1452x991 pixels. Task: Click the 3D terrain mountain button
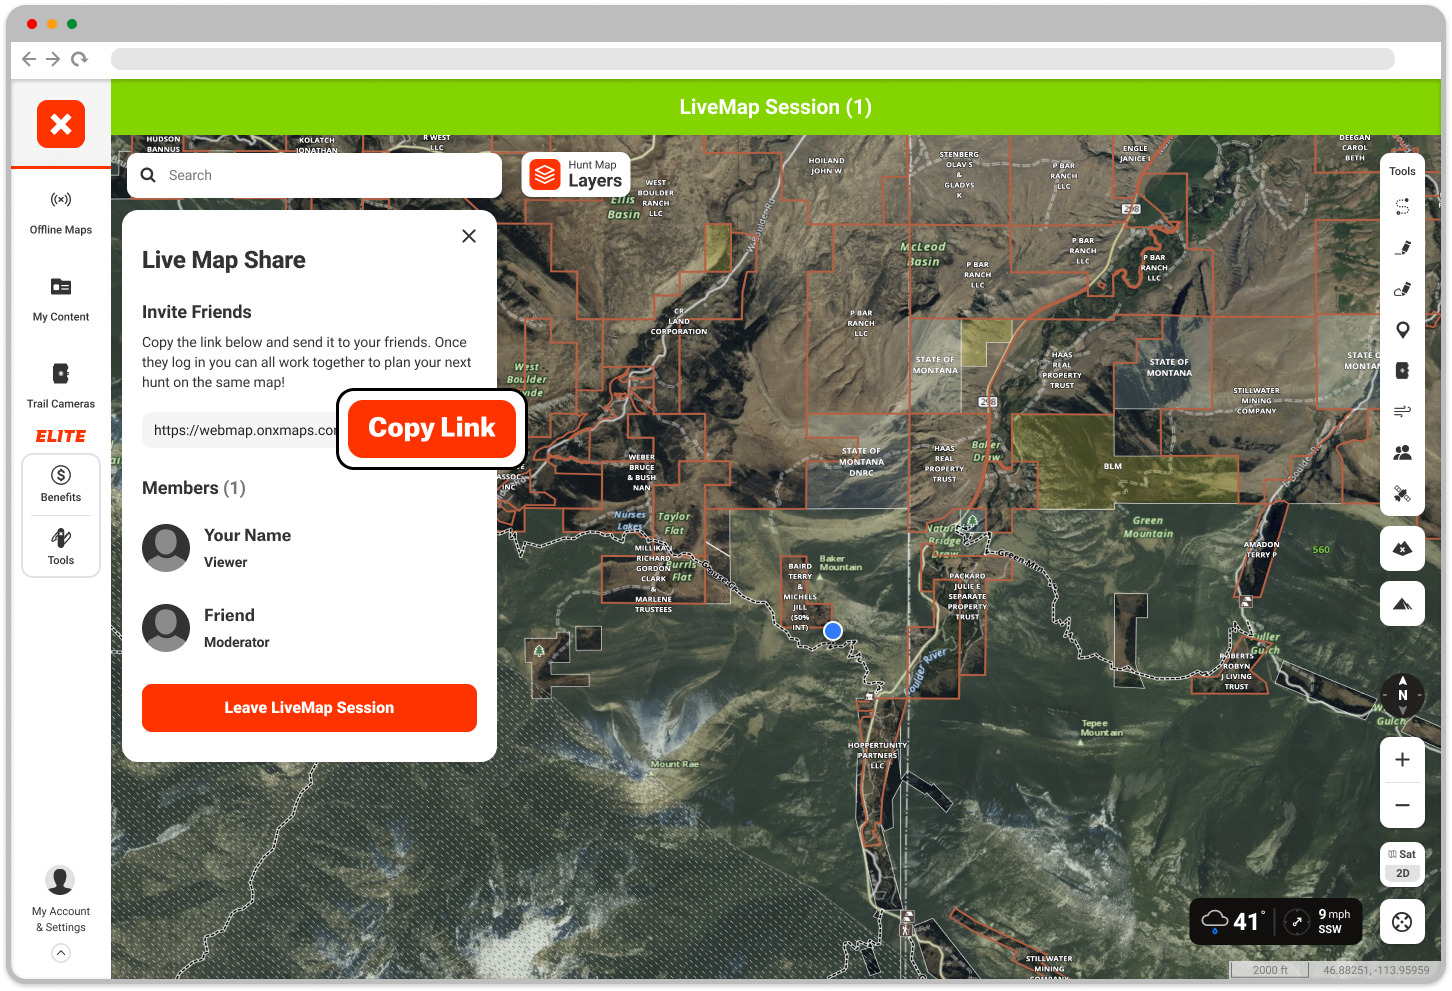pos(1402,603)
